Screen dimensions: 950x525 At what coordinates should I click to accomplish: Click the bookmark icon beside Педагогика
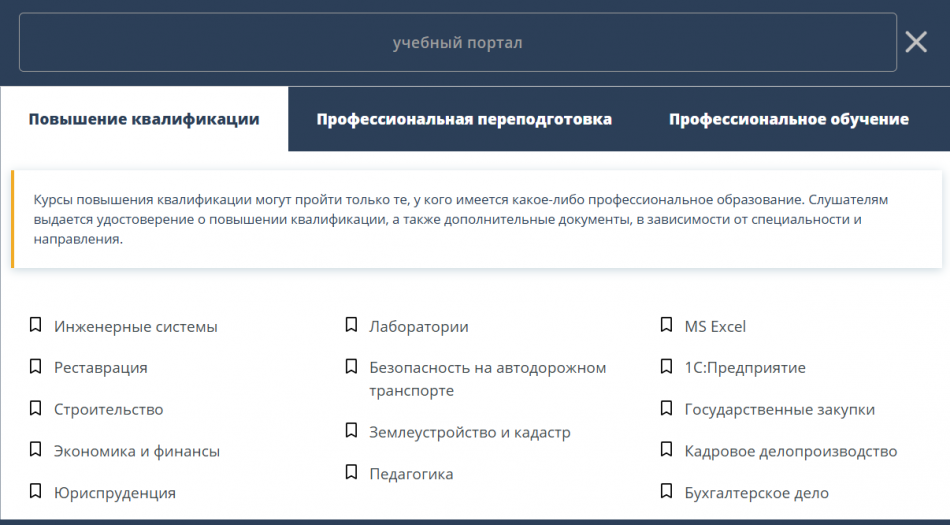pos(351,472)
